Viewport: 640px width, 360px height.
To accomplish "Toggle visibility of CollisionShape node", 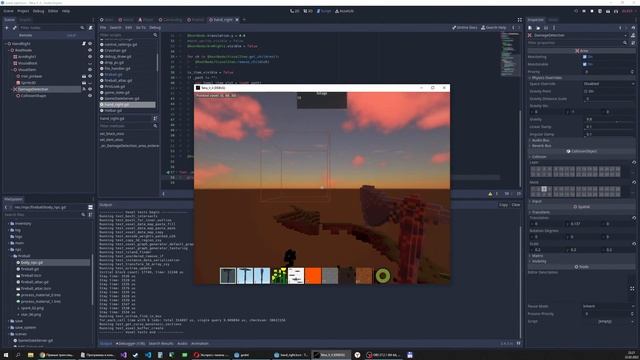I will click(x=90, y=96).
